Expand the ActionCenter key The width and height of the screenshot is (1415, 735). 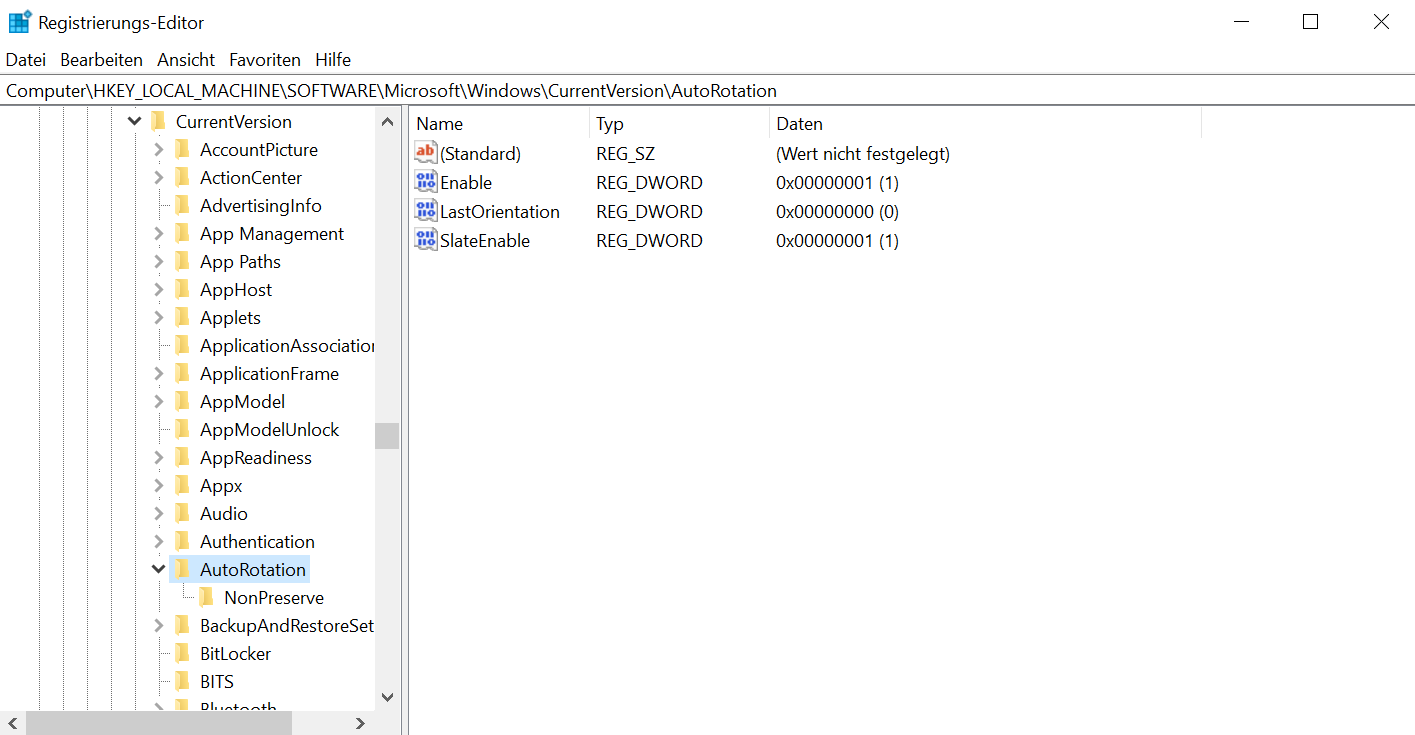(x=158, y=177)
